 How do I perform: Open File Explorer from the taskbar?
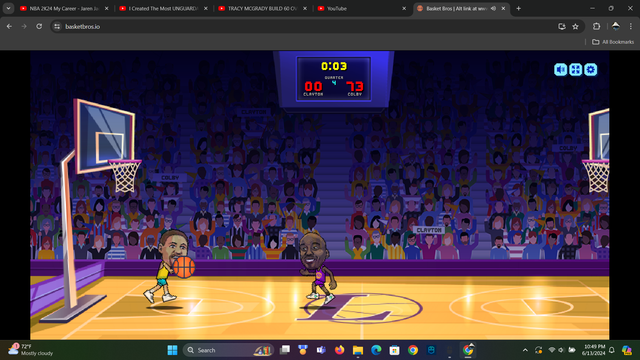pyautogui.click(x=358, y=350)
